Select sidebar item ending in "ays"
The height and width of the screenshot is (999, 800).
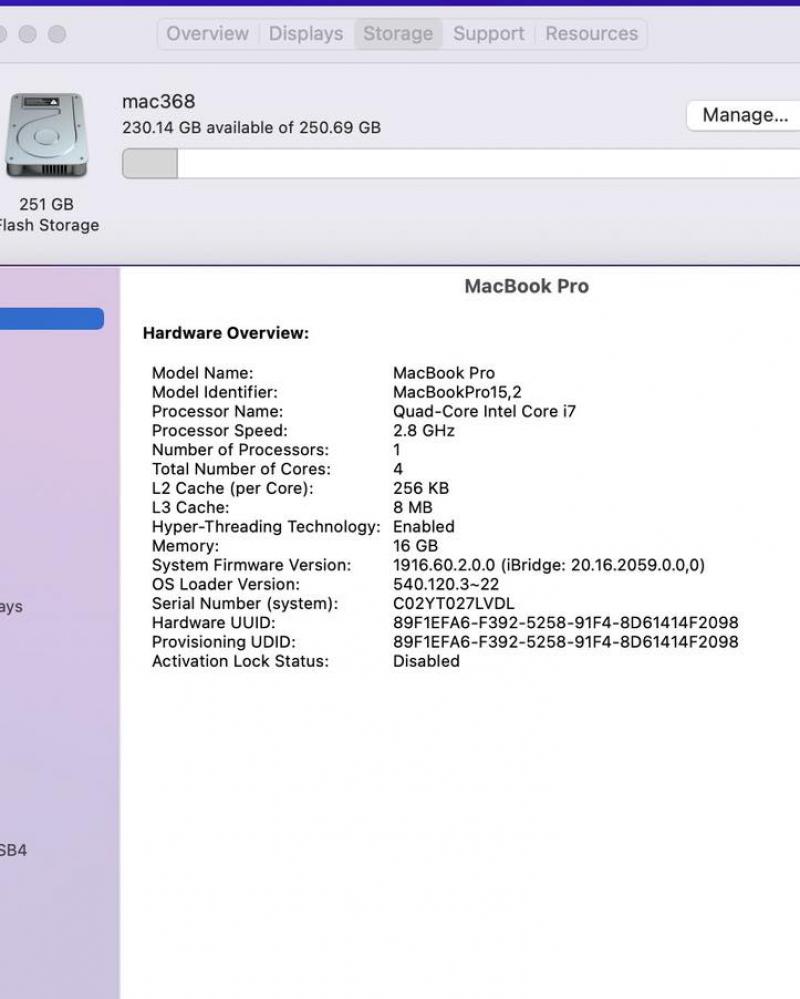click(11, 607)
